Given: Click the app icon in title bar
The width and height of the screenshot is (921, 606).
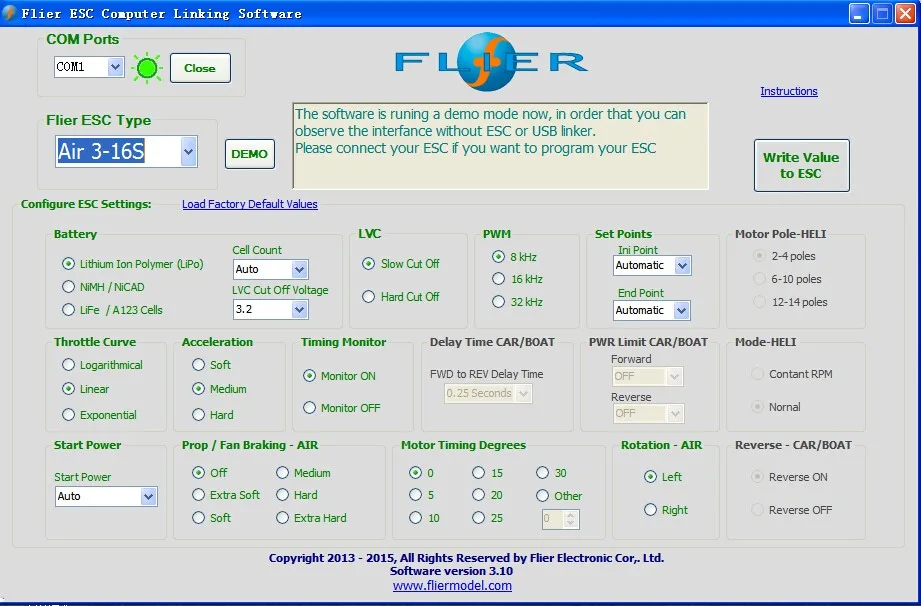Looking at the screenshot, I should click(11, 13).
